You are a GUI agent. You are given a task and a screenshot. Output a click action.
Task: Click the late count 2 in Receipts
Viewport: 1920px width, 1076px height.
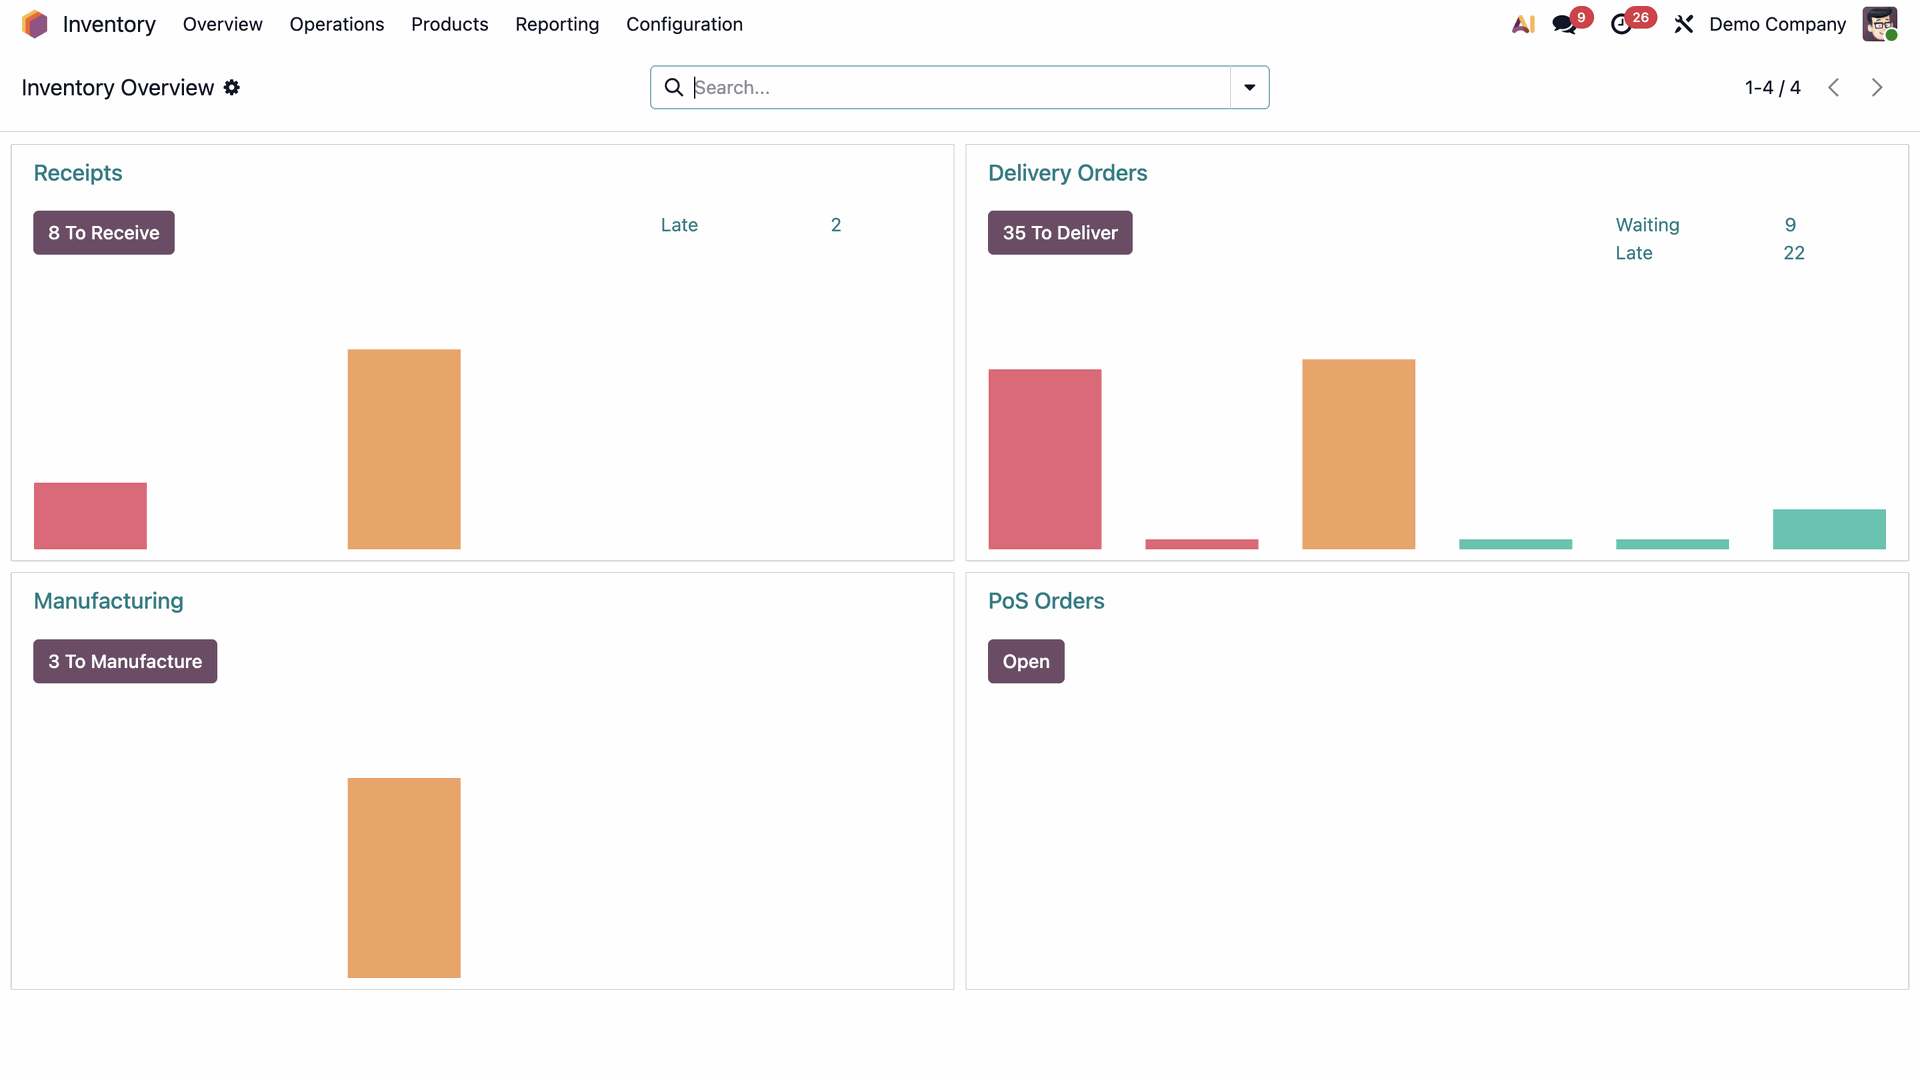coord(836,225)
